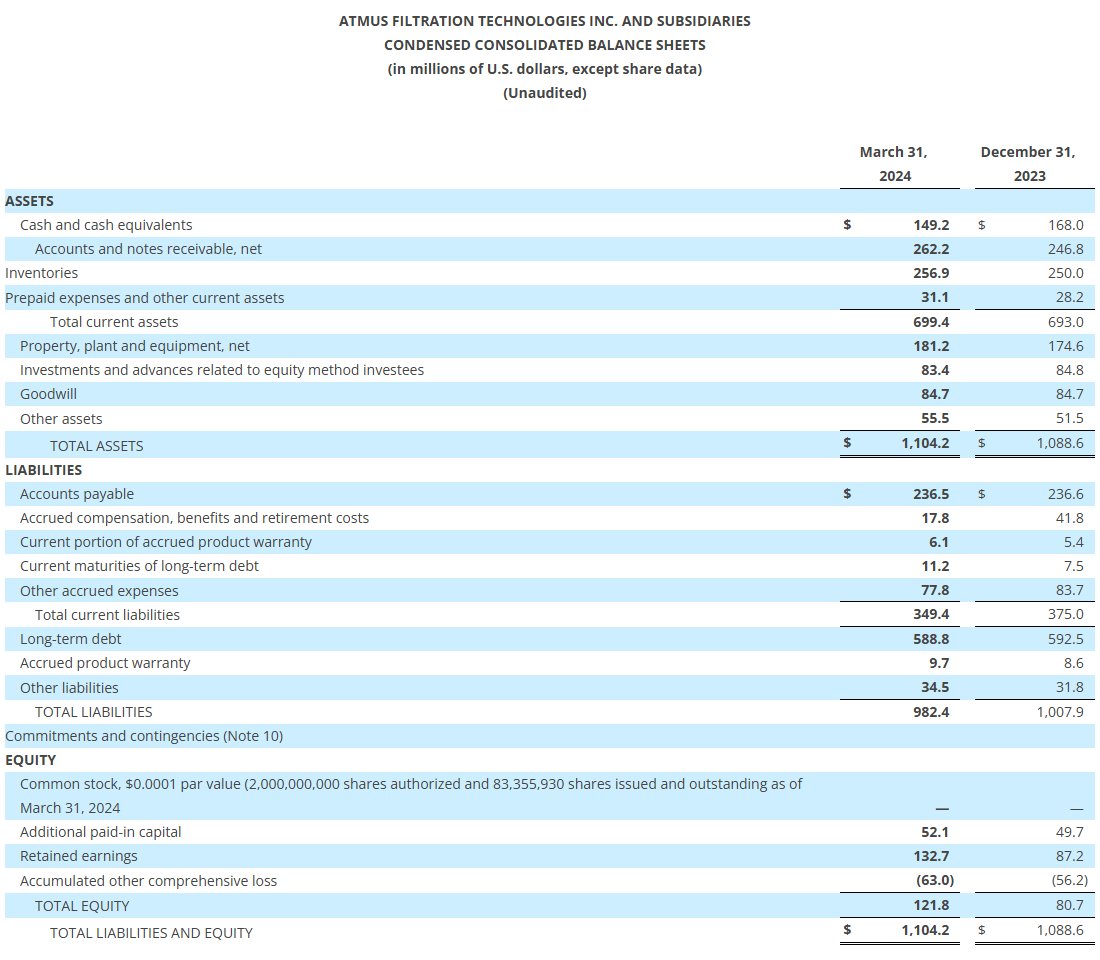
Task: Click the 'December 31, 2023' column header
Action: pos(1028,164)
